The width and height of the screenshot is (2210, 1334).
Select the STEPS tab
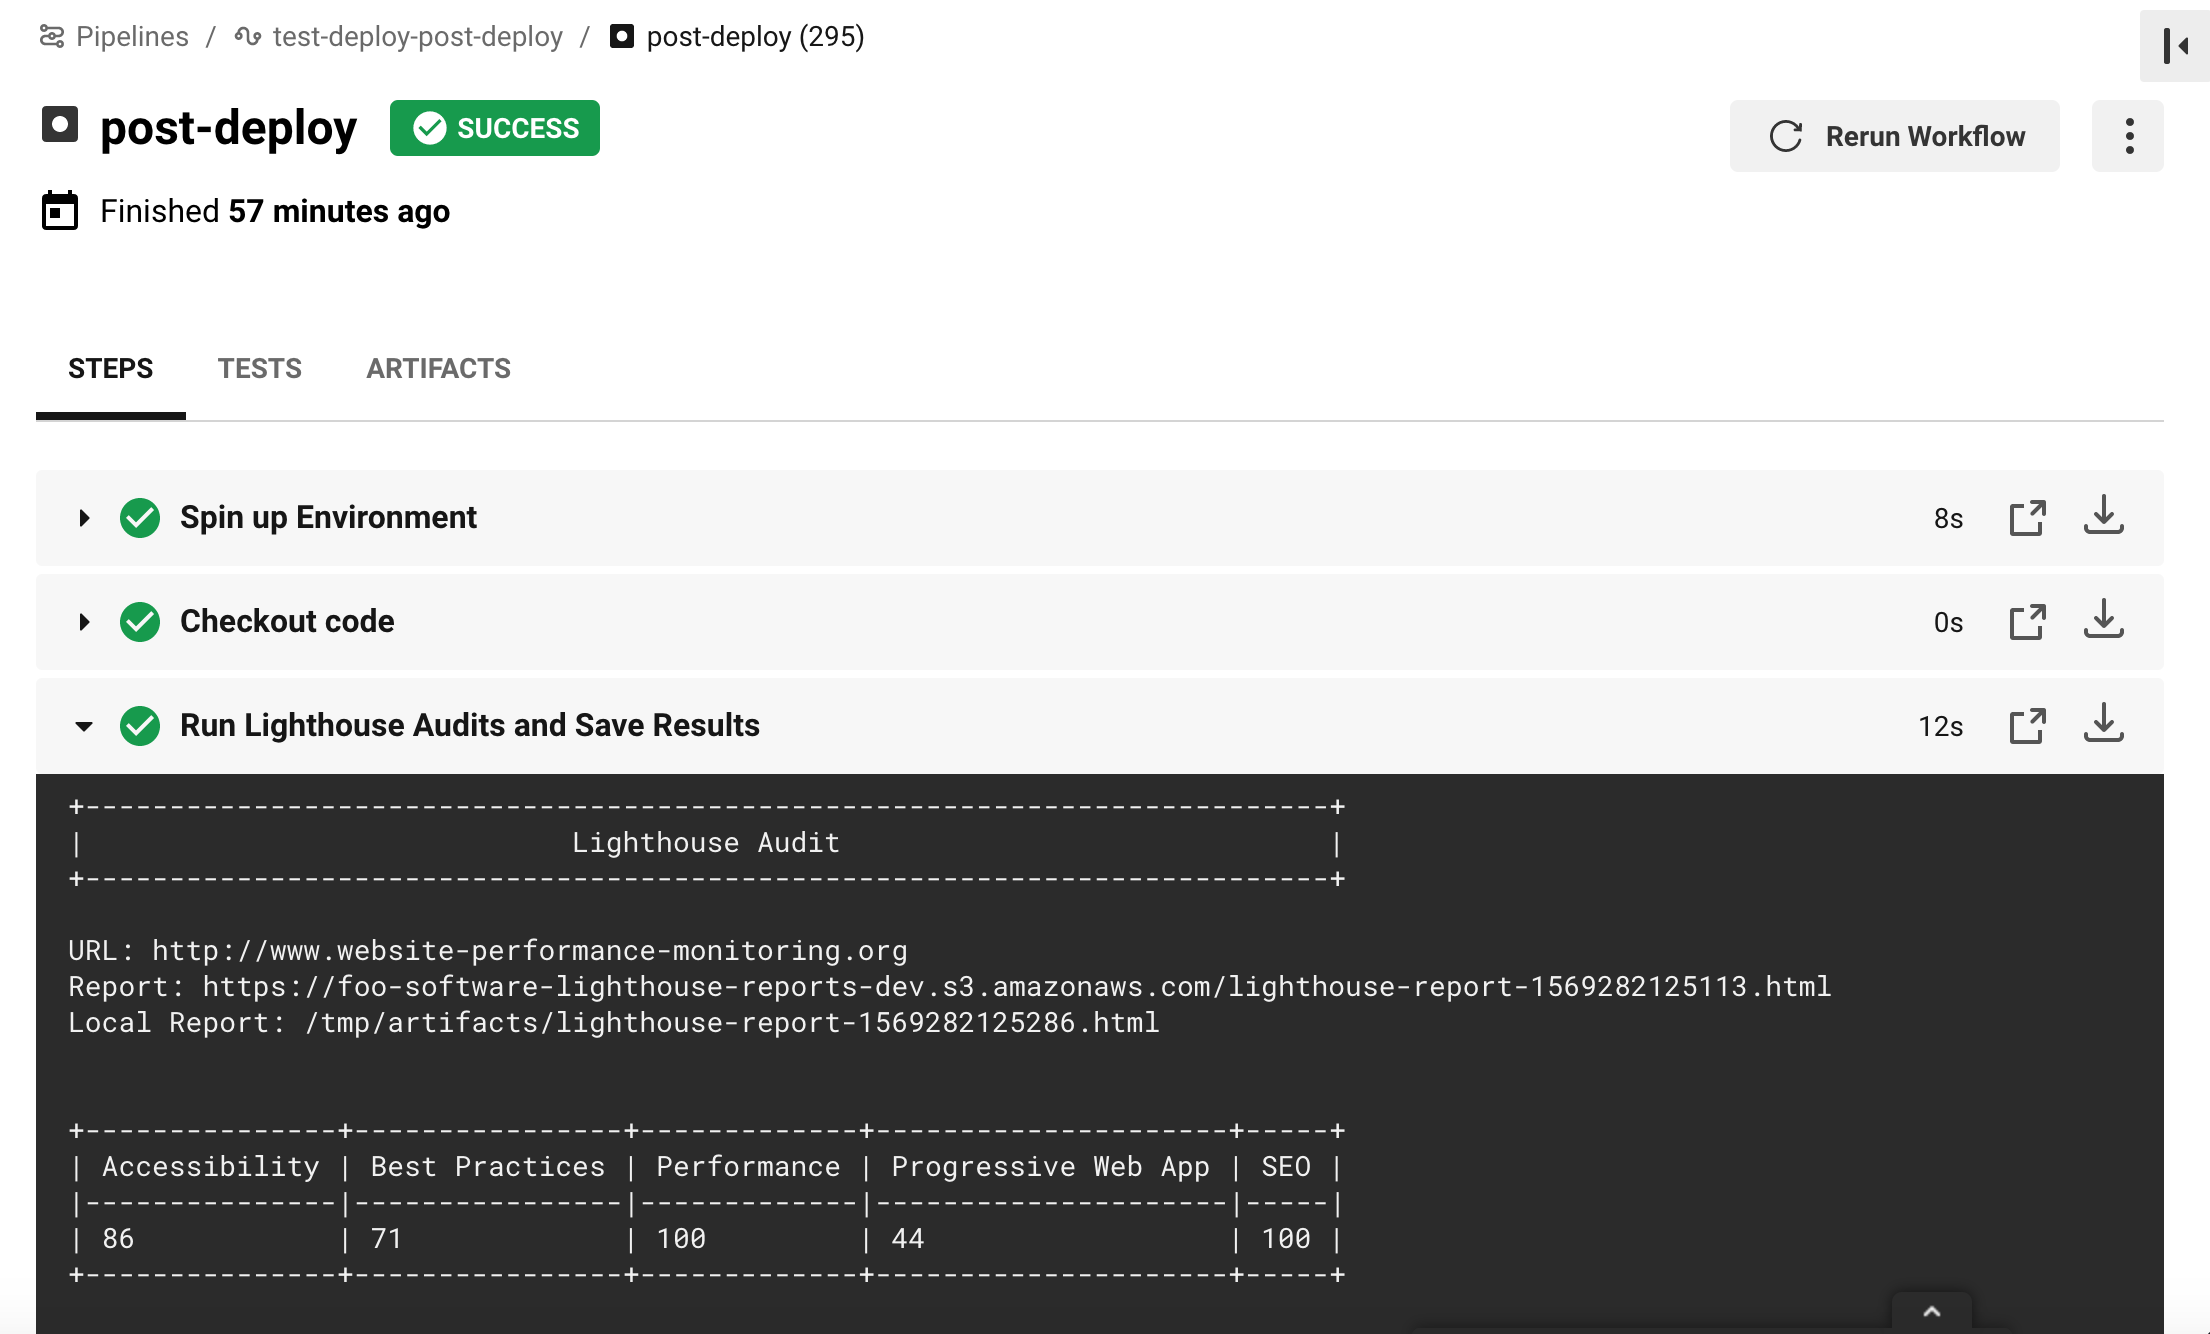(x=110, y=369)
